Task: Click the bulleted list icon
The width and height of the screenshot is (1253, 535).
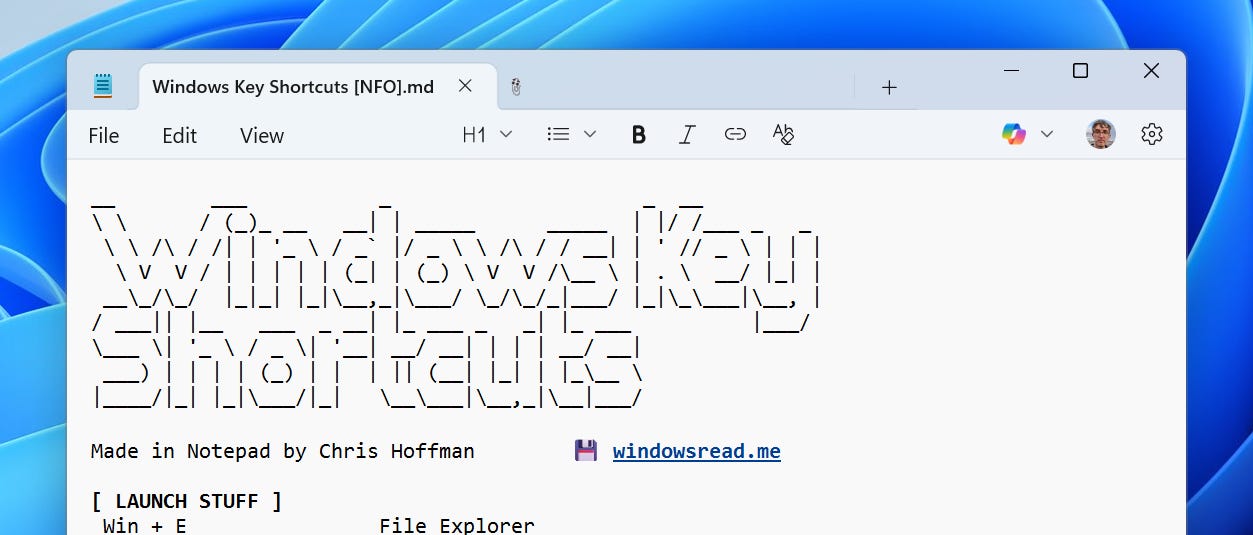Action: coord(558,134)
